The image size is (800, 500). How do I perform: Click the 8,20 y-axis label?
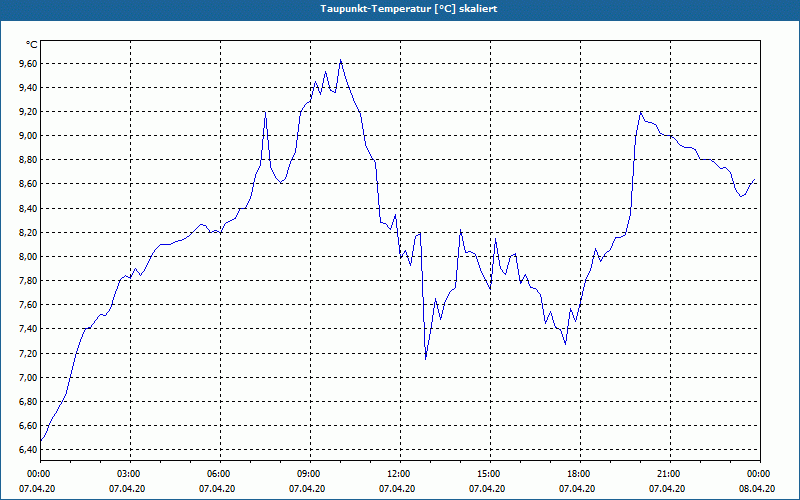(29, 233)
